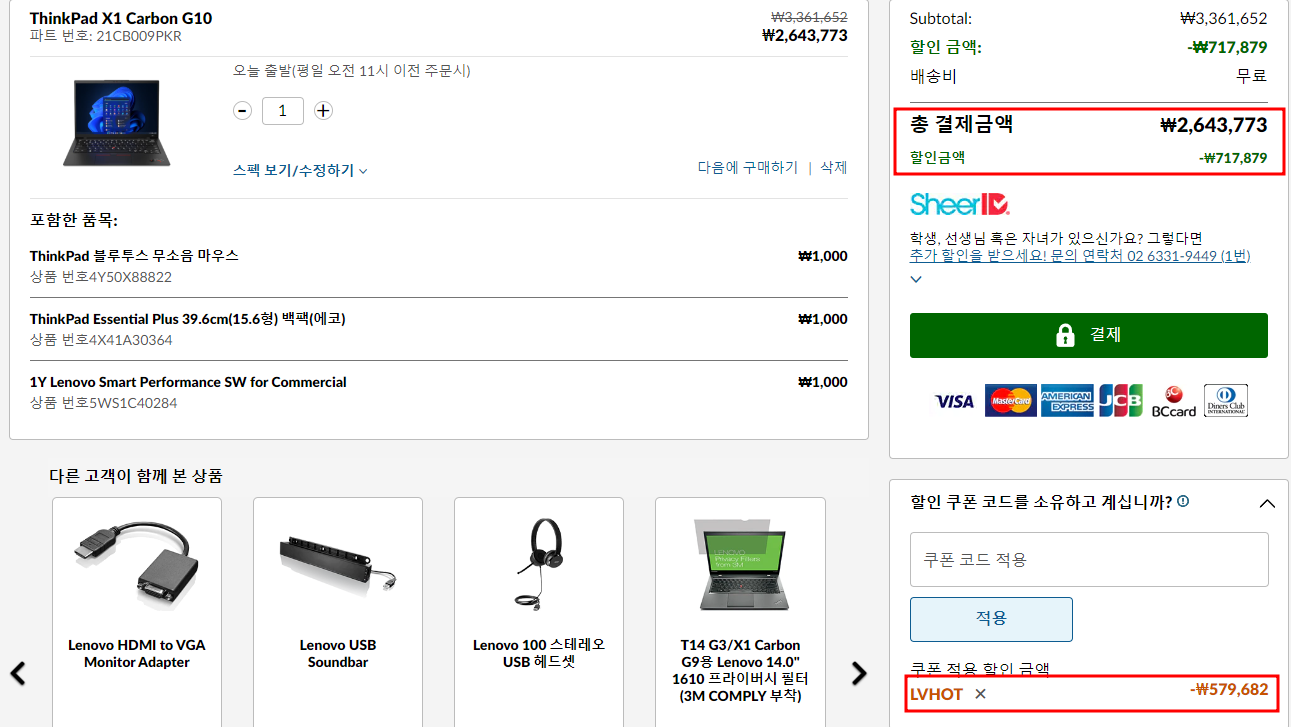Click 다음에 구매하기 link
Image resolution: width=1291 pixels, height=727 pixels.
click(748, 167)
